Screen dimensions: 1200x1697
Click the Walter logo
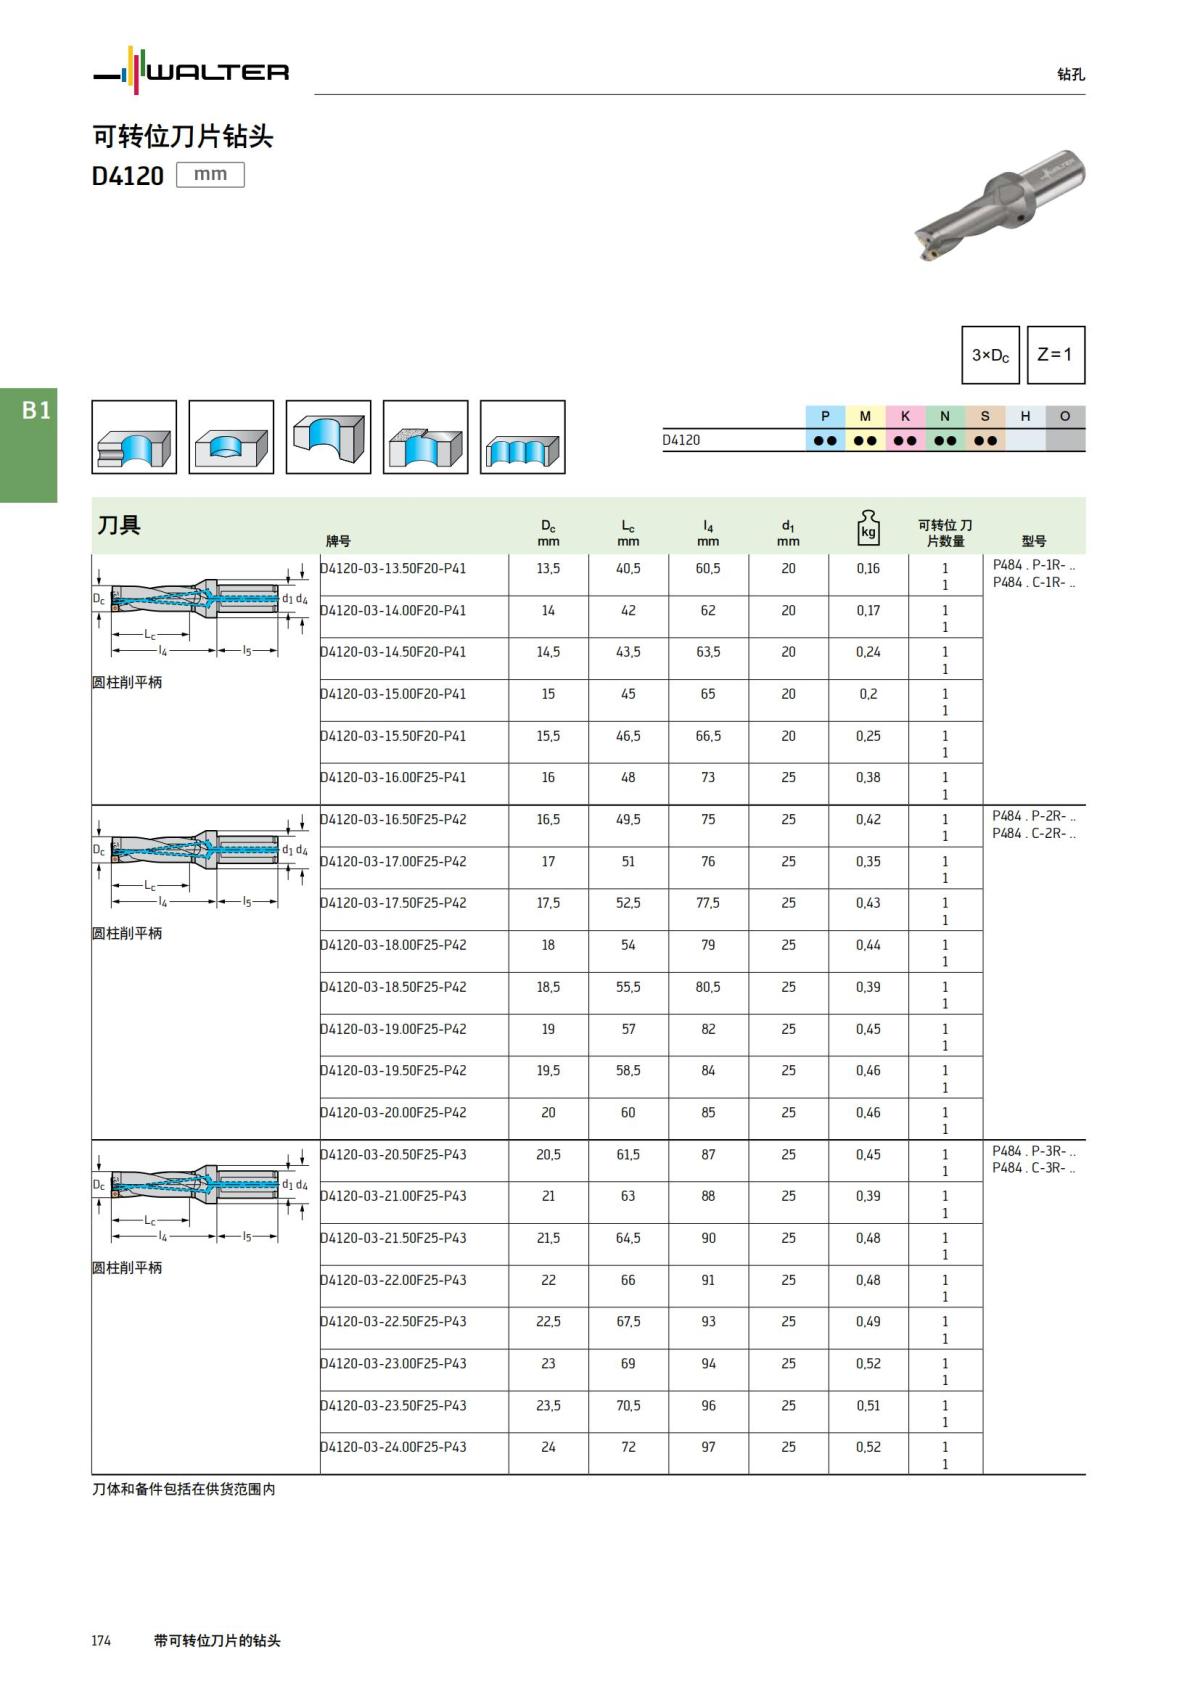tap(191, 71)
